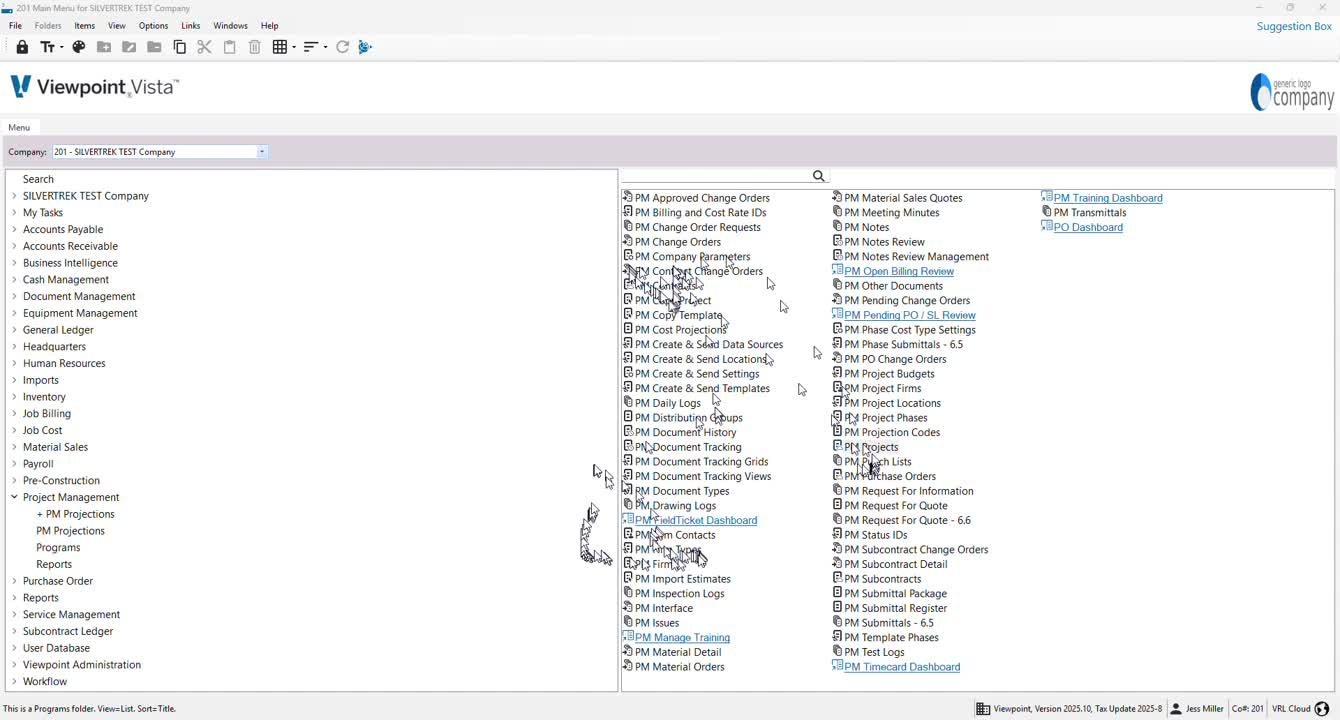Expand the Payroll tree node
This screenshot has height=720, width=1340.
[x=14, y=464]
